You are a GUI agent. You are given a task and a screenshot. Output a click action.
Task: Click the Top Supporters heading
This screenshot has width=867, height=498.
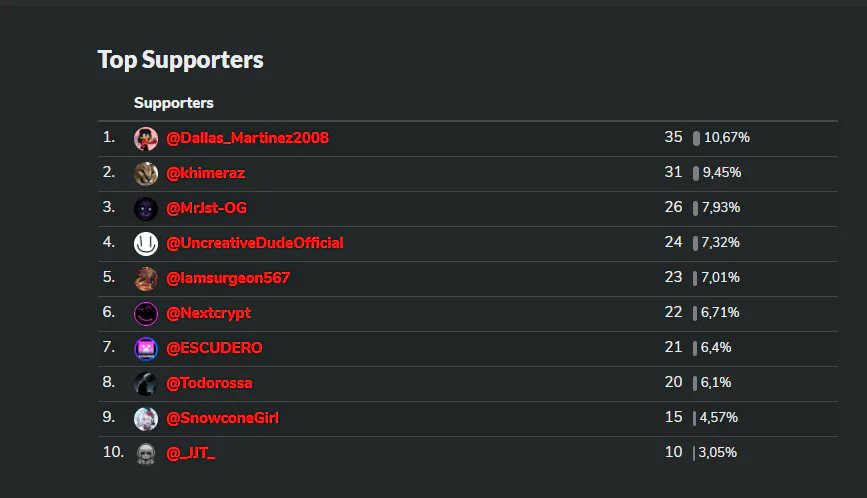pos(180,60)
